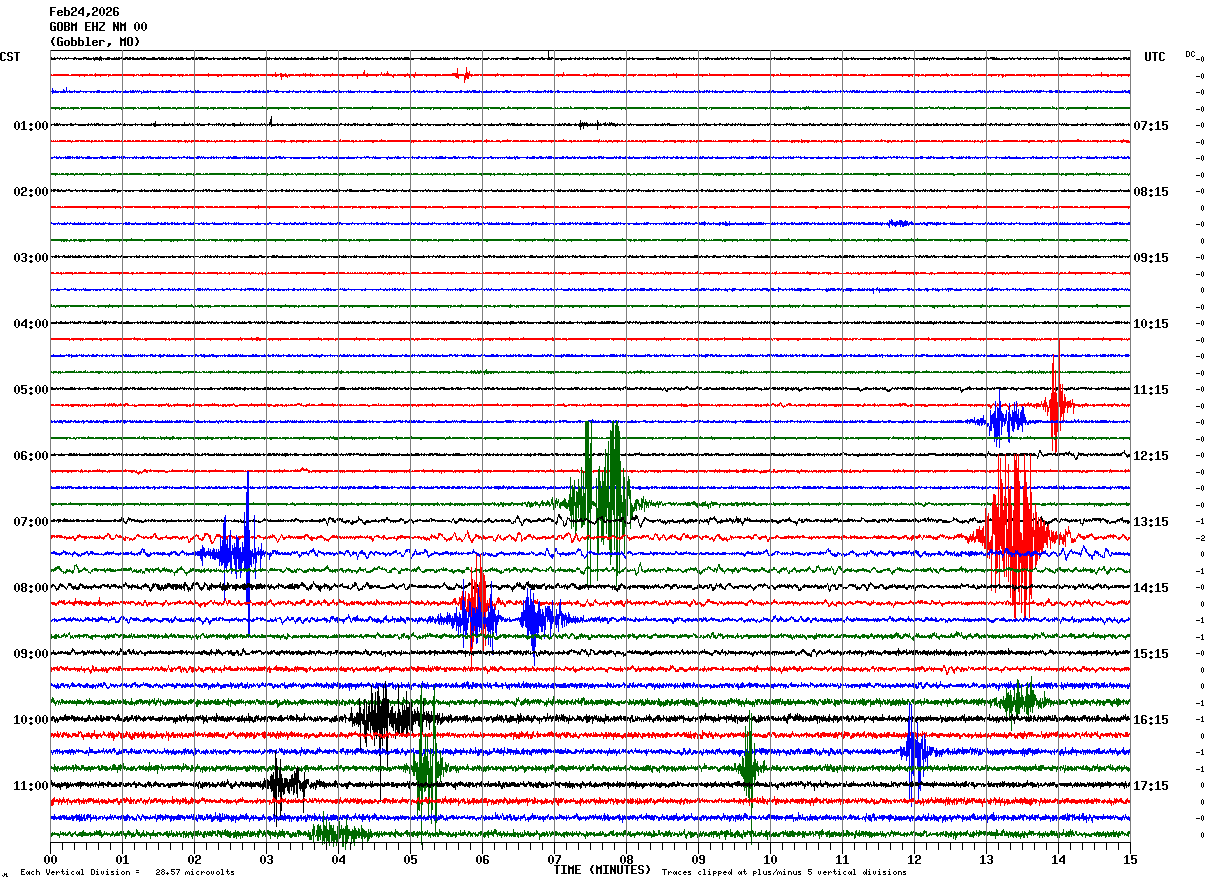Click minute 05 tick on time axis
Screen dimensions: 1210x886
tap(410, 859)
